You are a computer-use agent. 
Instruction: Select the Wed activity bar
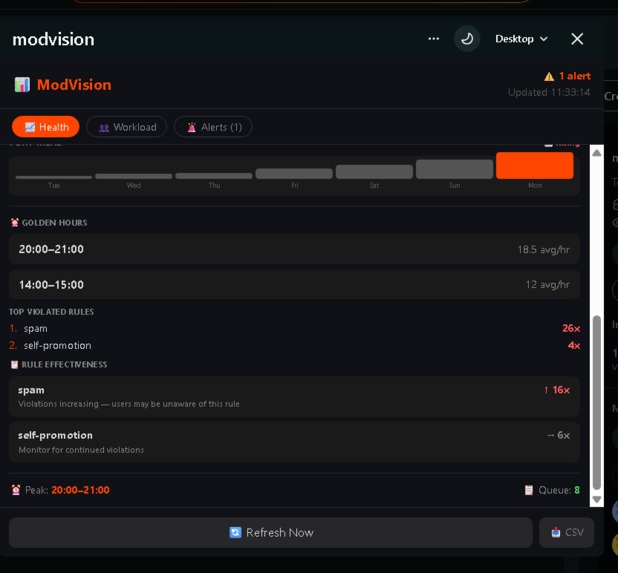click(x=134, y=176)
